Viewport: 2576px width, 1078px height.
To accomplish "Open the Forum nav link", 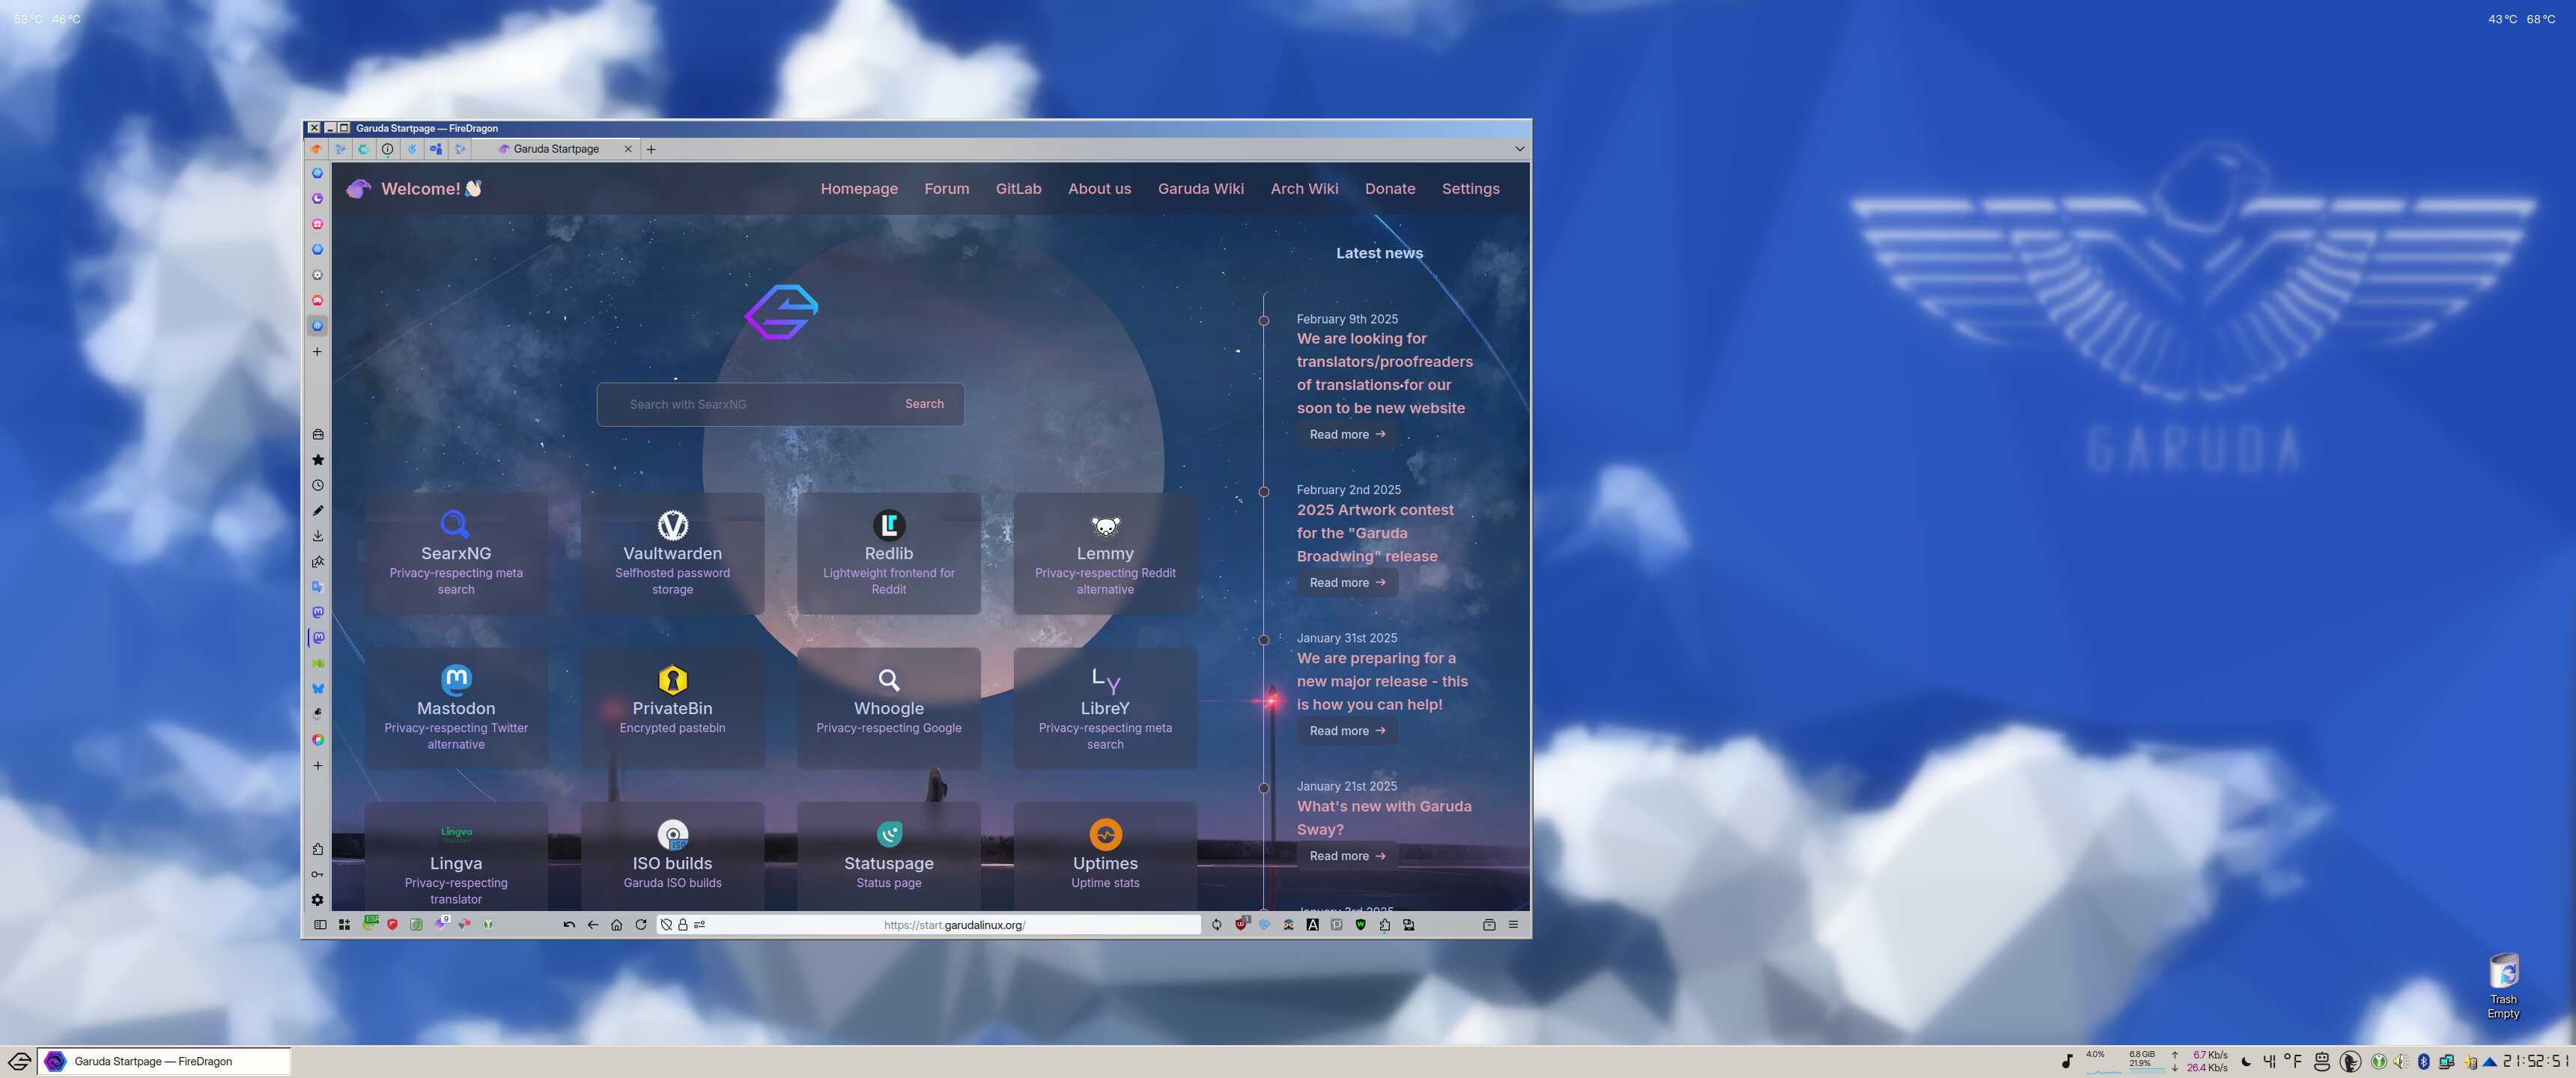I will coord(946,189).
